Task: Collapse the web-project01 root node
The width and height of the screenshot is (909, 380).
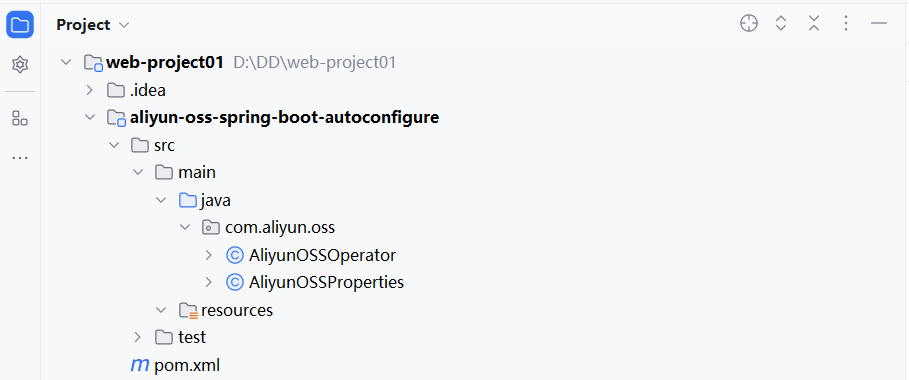Action: tap(66, 62)
